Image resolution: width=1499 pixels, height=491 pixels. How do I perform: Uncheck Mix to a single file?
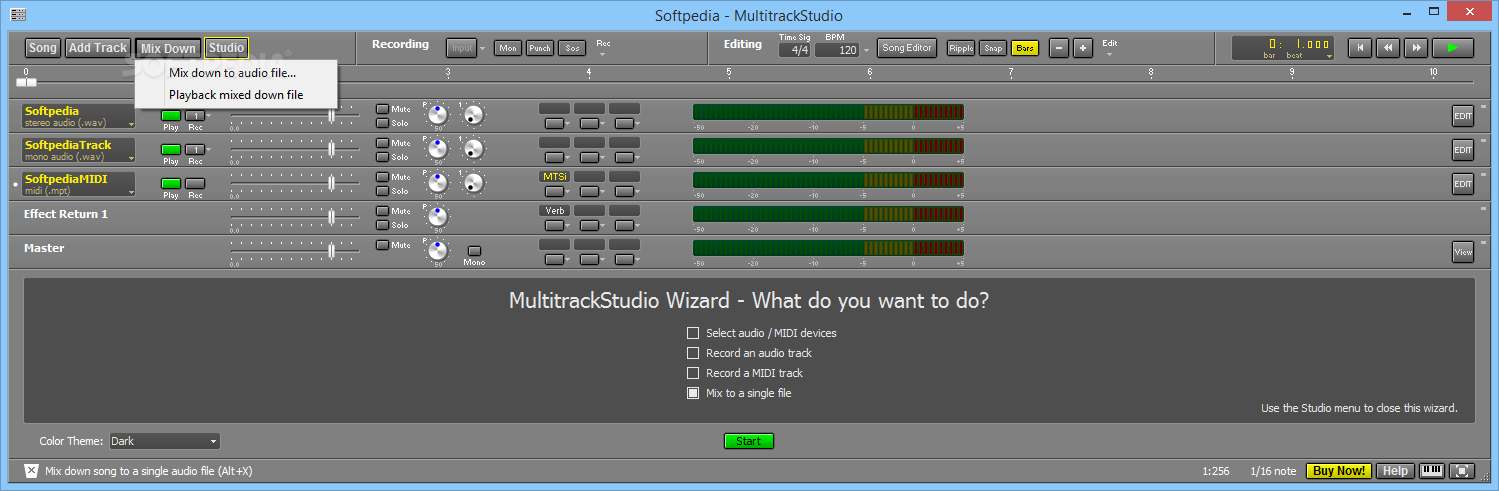coord(693,393)
